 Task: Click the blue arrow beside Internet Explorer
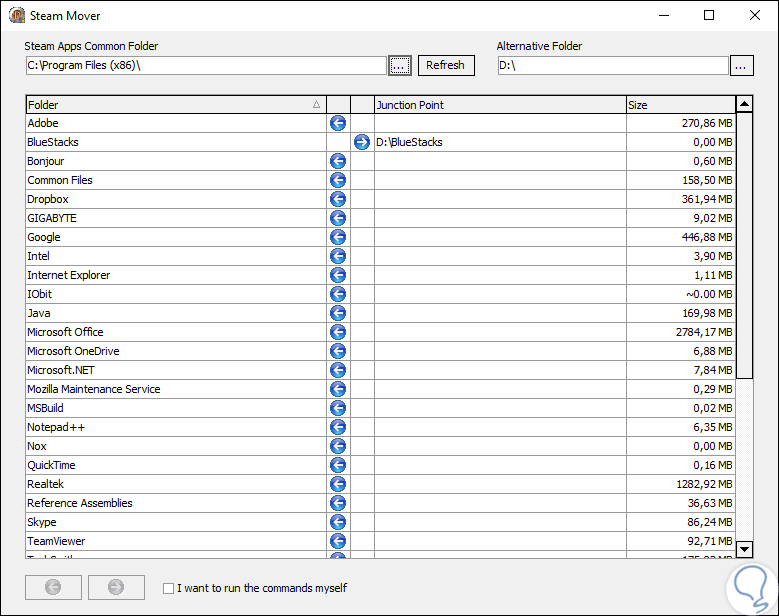pyautogui.click(x=338, y=275)
